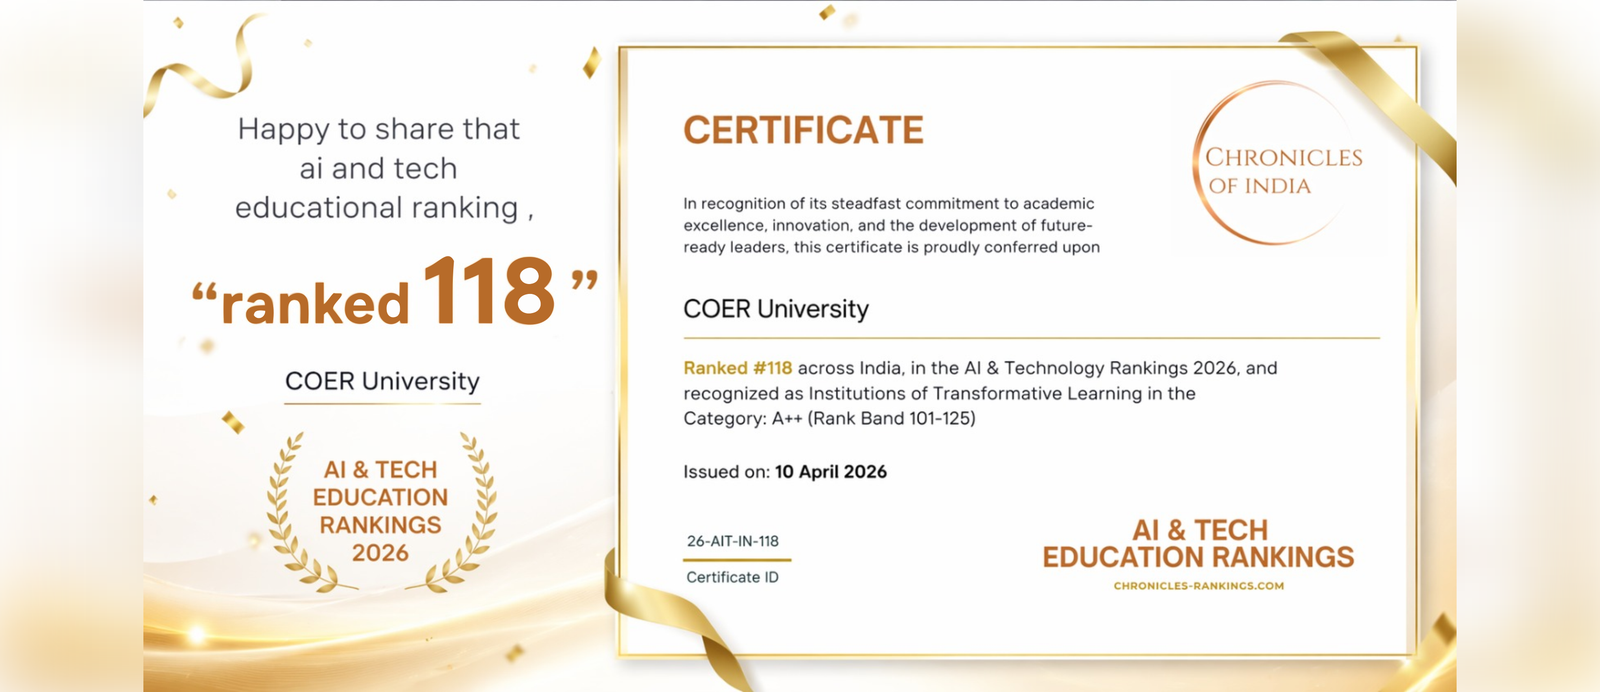Click COER University under the ranked 118 headline
Image resolution: width=1600 pixels, height=692 pixels.
point(382,381)
